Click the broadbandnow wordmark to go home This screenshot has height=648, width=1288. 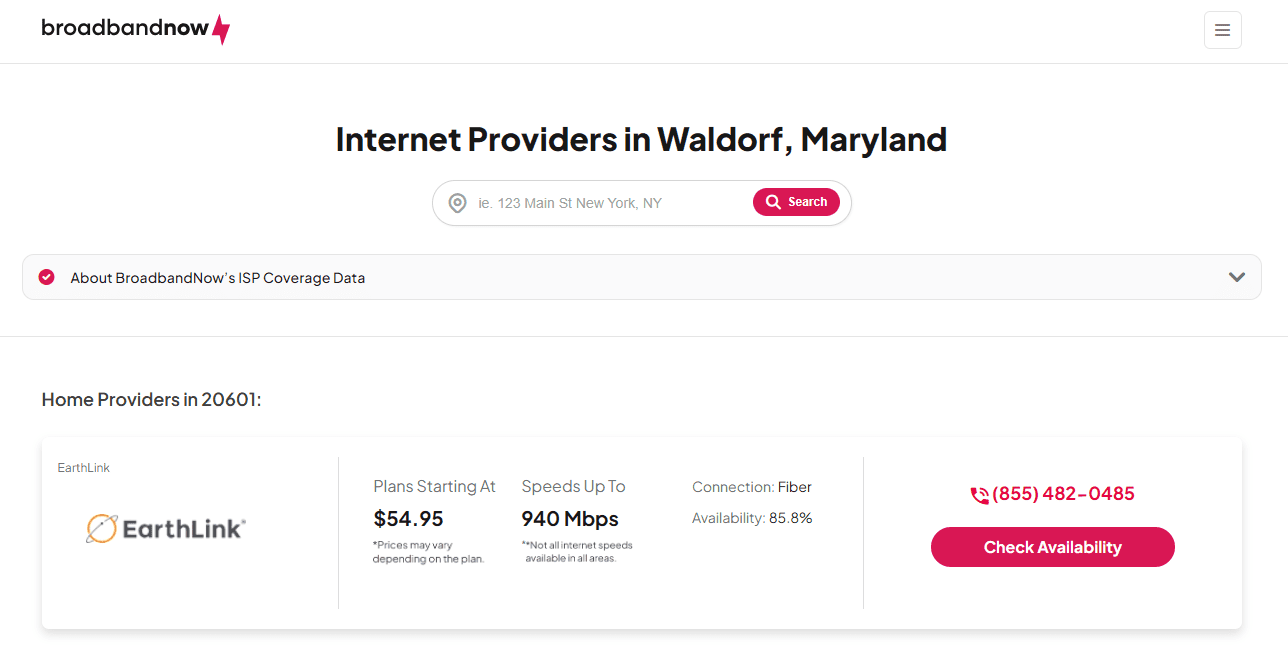click(x=124, y=28)
